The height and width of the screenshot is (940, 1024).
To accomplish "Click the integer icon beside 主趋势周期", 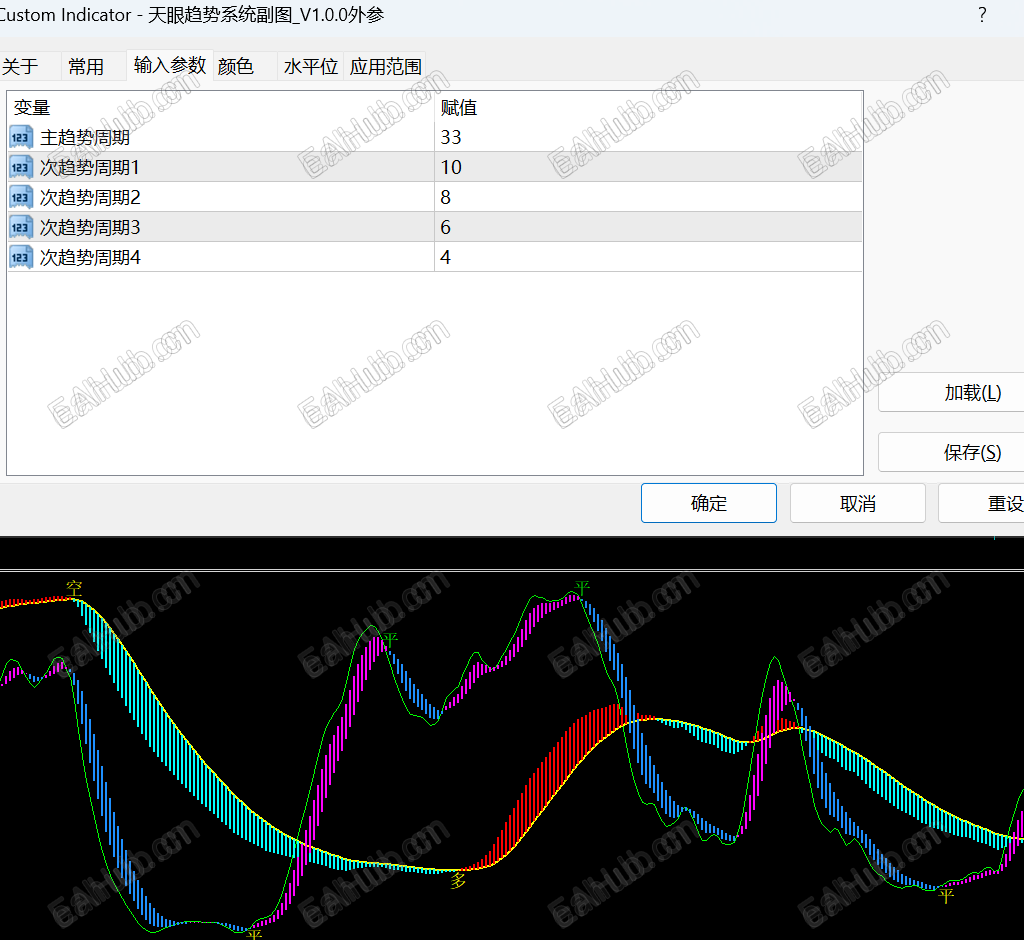I will pos(21,137).
